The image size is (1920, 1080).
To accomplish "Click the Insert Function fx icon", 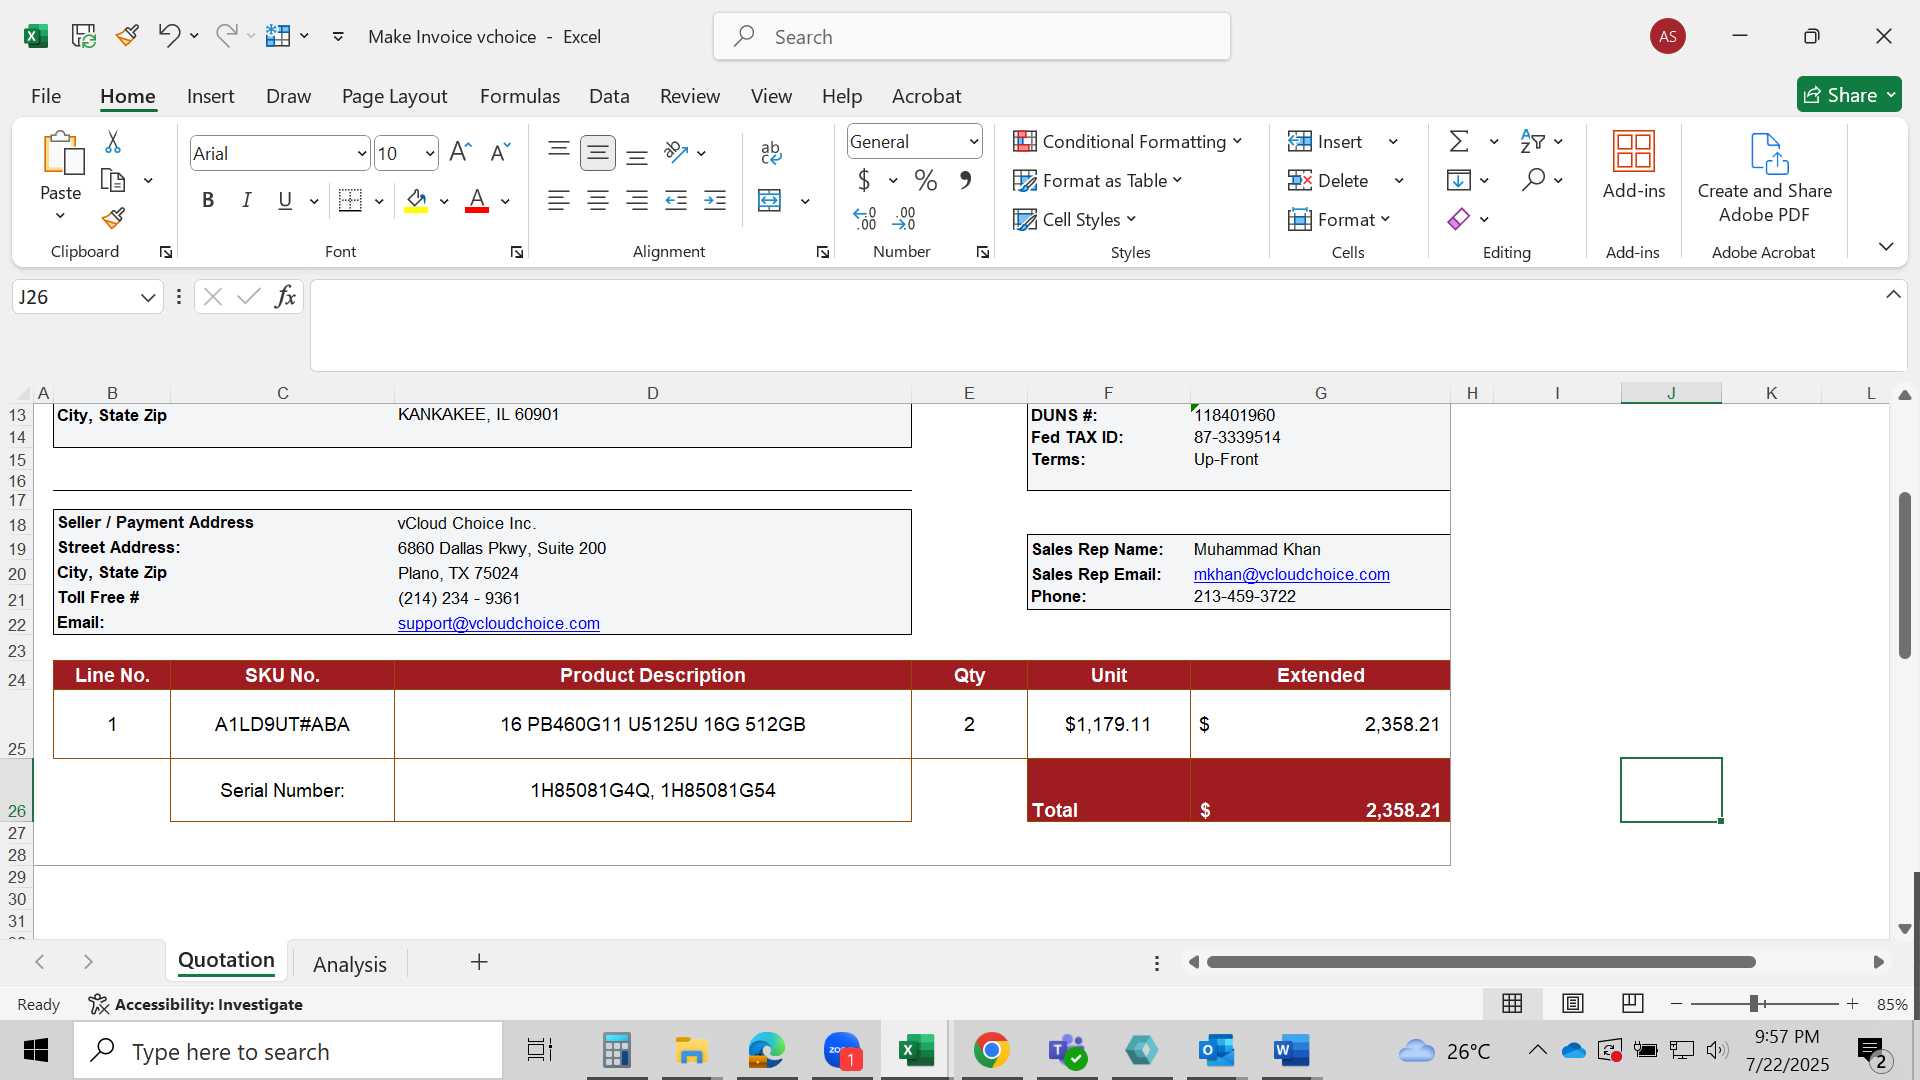I will point(285,297).
